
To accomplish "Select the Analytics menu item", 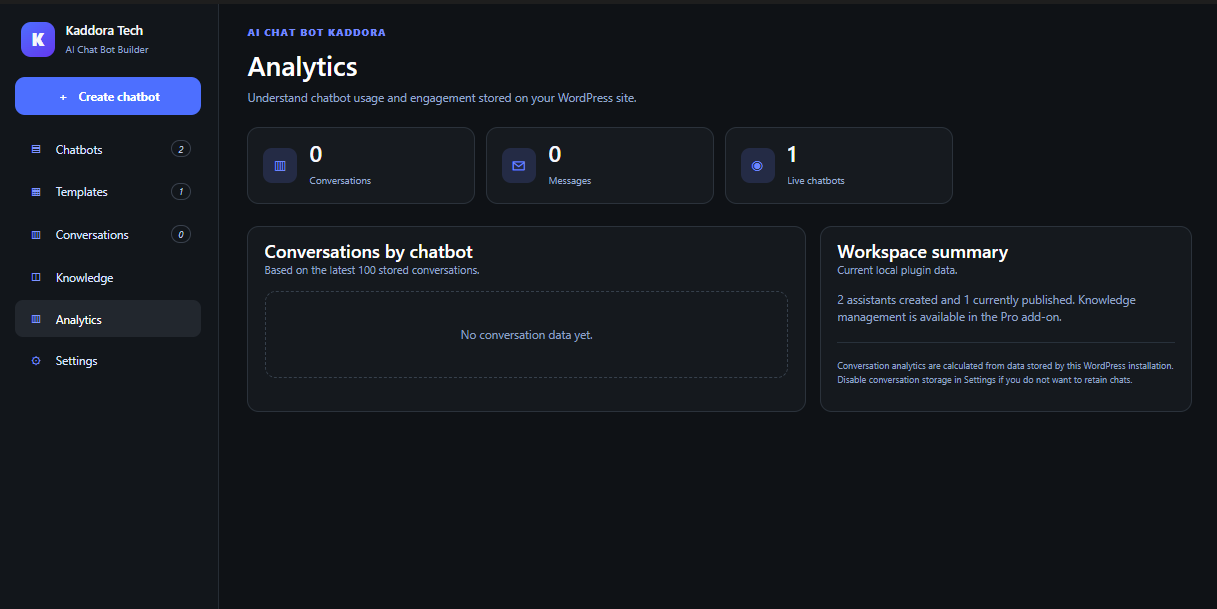I will [108, 319].
